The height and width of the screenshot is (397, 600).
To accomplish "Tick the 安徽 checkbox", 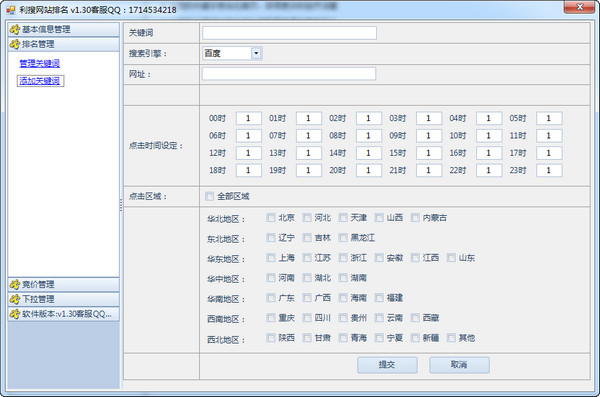I will click(x=379, y=258).
